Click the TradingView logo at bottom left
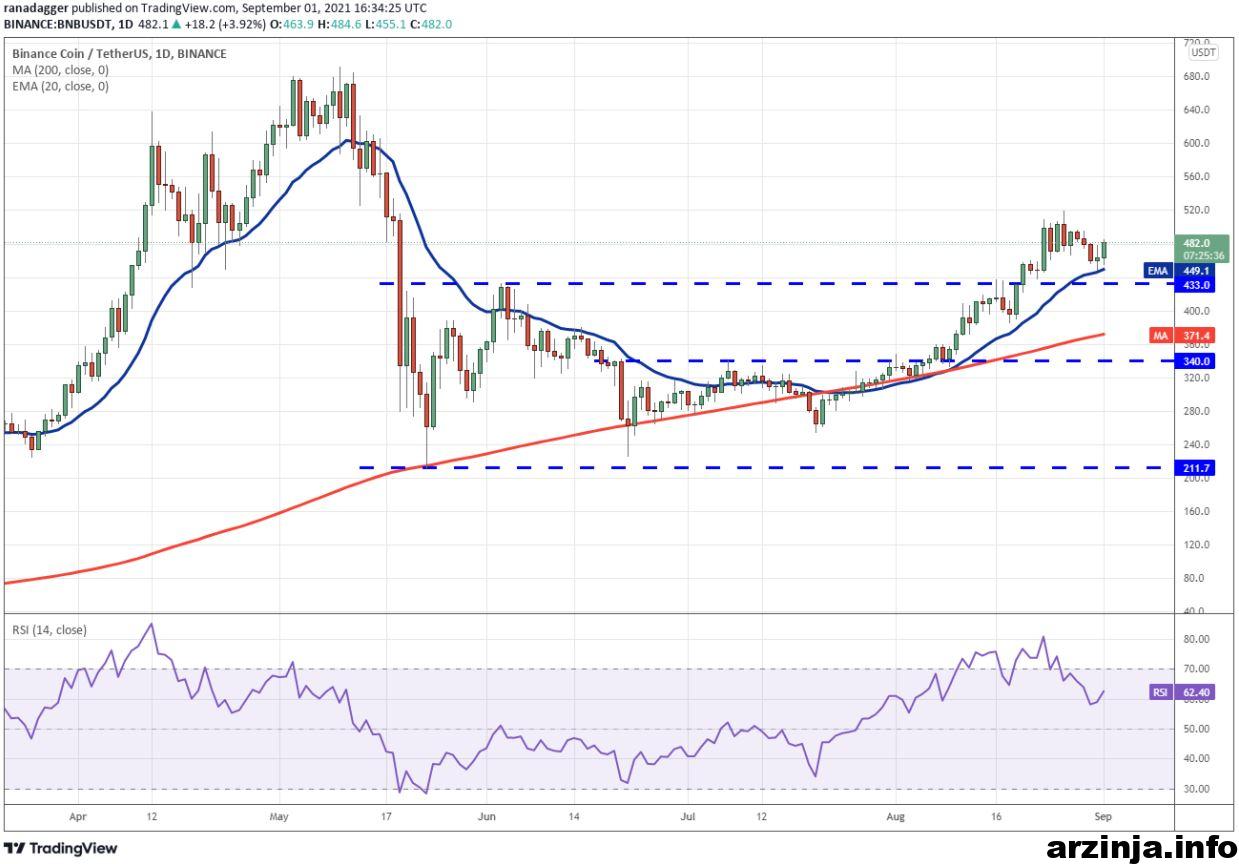Image resolution: width=1239 pixels, height=864 pixels. pyautogui.click(x=62, y=848)
